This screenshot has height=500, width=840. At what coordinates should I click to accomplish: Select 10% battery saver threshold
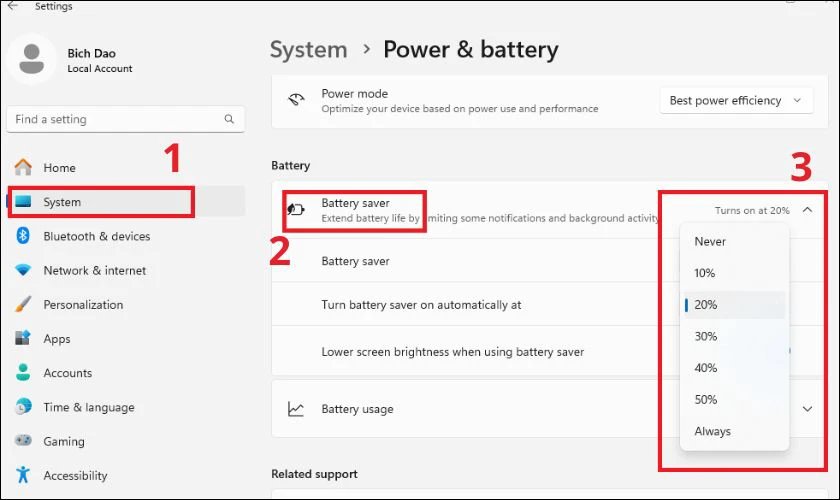click(705, 273)
